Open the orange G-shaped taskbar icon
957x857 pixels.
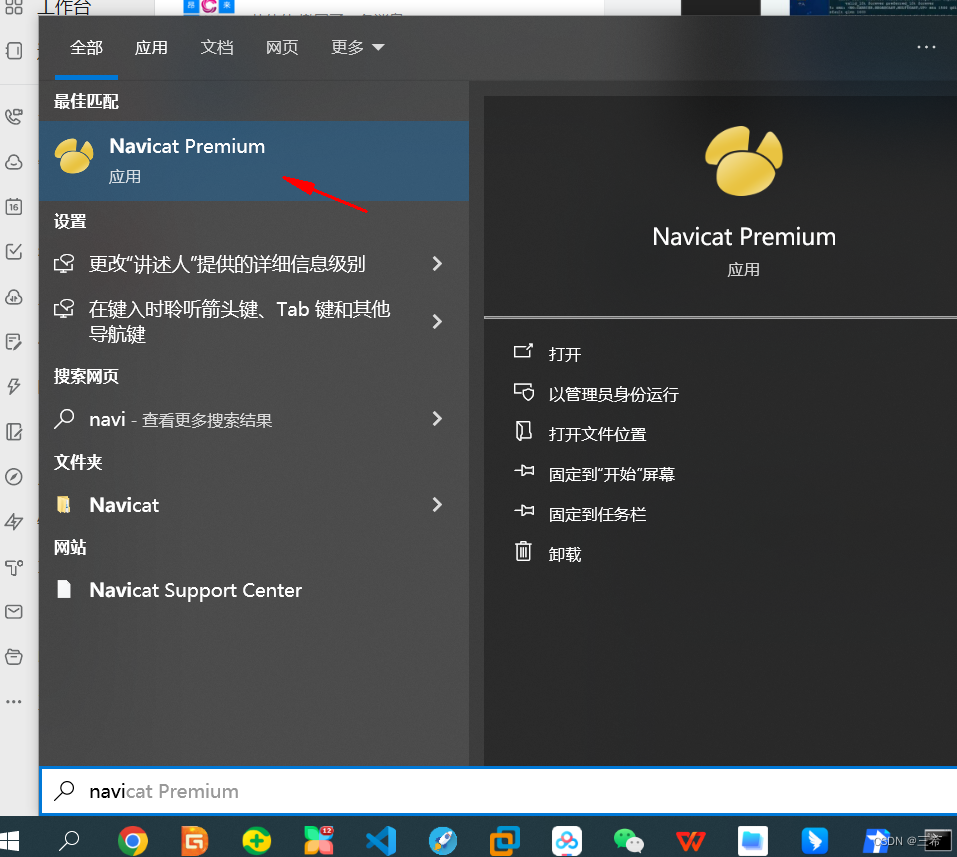[x=195, y=841]
